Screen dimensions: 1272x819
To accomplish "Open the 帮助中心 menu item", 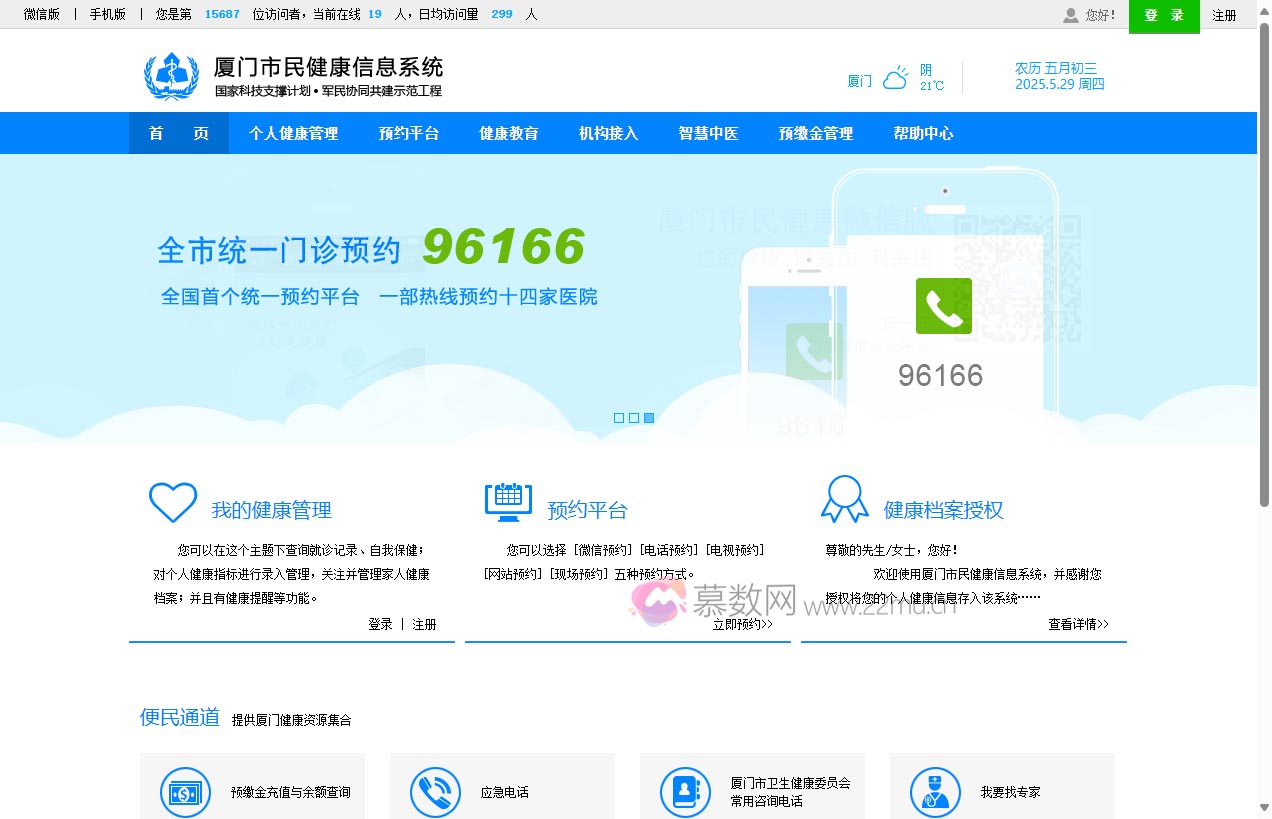I will click(x=923, y=133).
